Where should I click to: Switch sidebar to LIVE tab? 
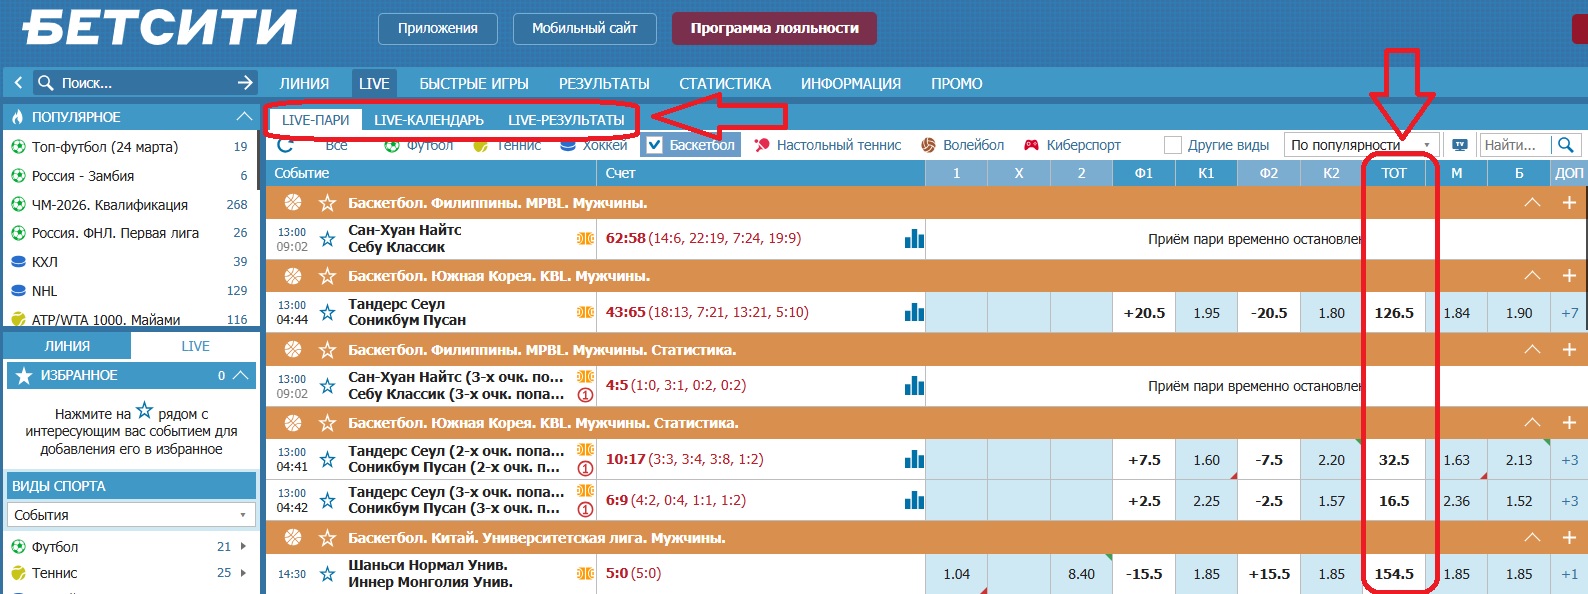pos(195,346)
